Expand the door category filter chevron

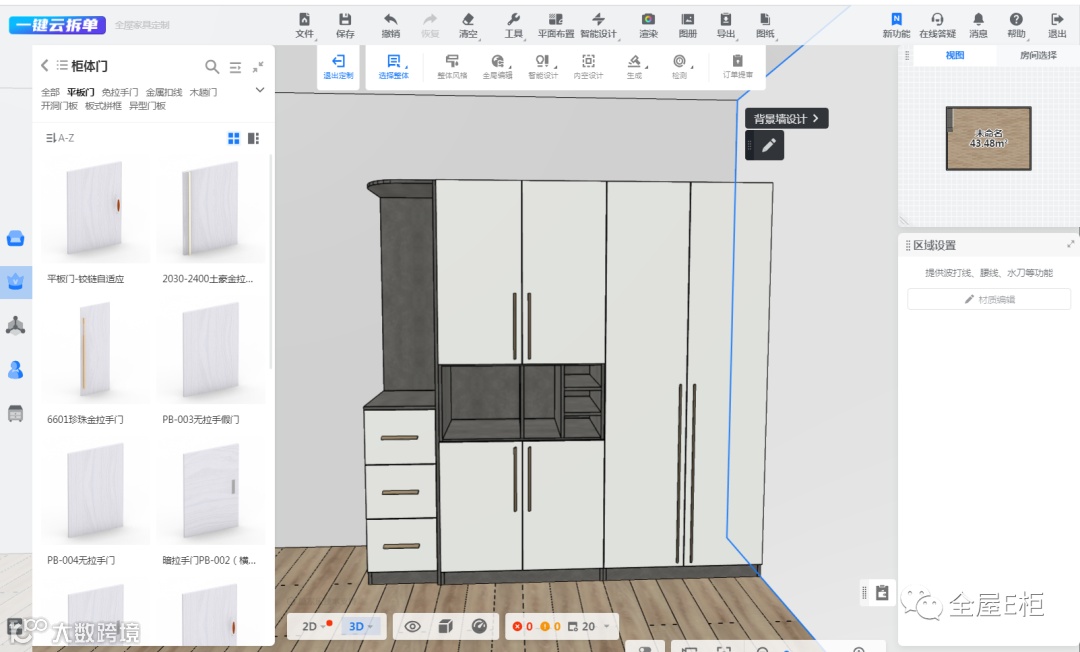260,90
